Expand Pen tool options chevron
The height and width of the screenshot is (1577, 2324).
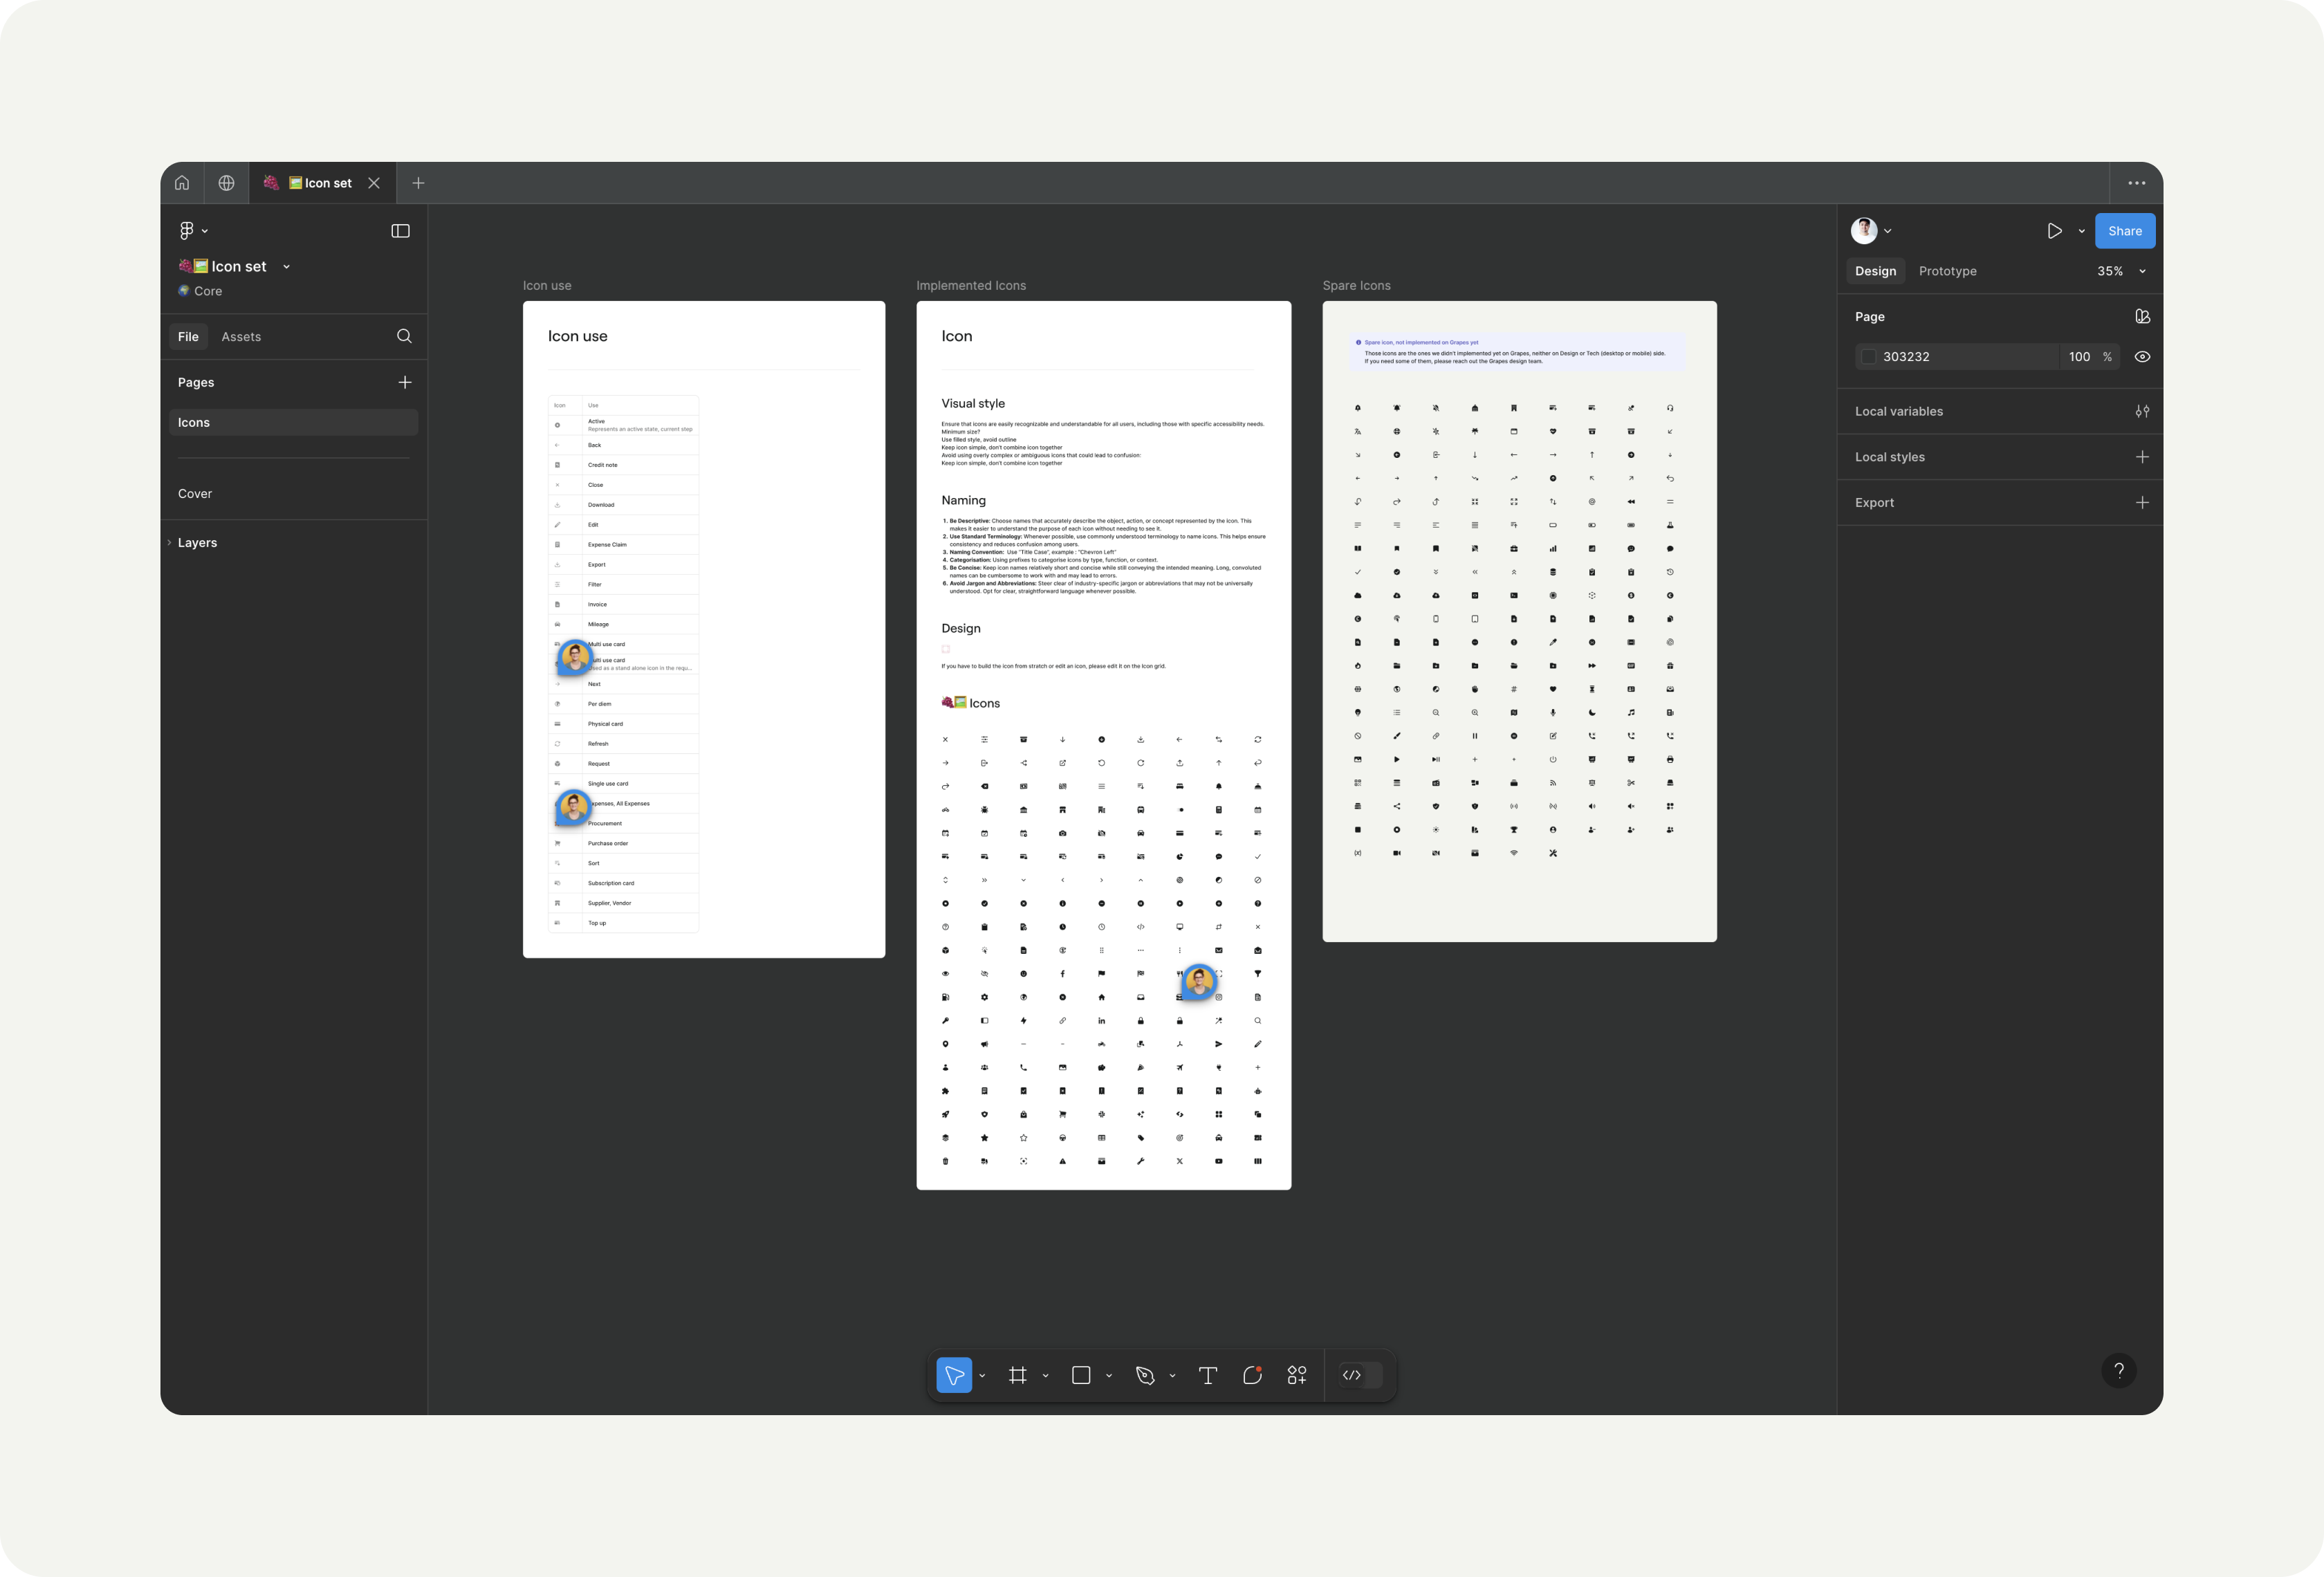tap(1173, 1376)
